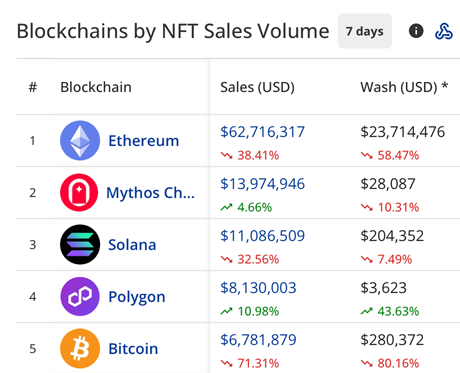
Task: Click the Ethereum logo icon
Action: (x=80, y=140)
